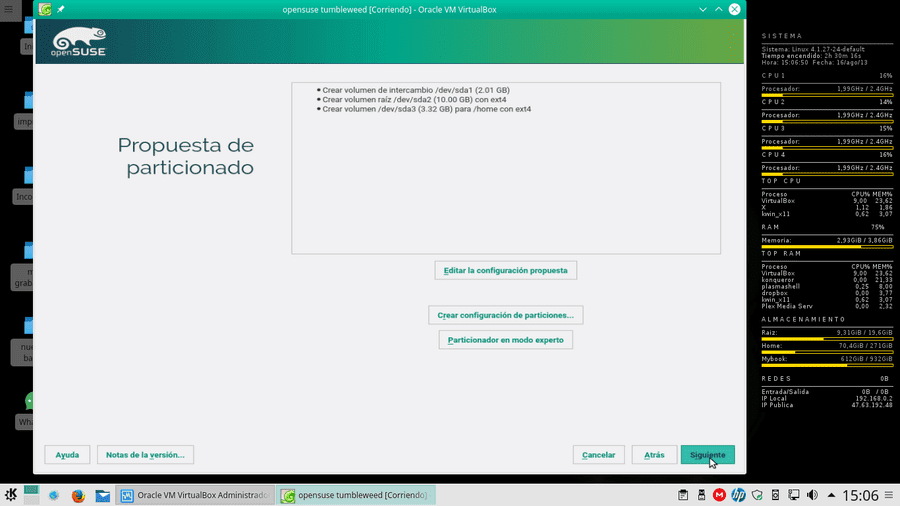Launch Firefox from the taskbar
Image resolution: width=900 pixels, height=506 pixels.
point(78,495)
